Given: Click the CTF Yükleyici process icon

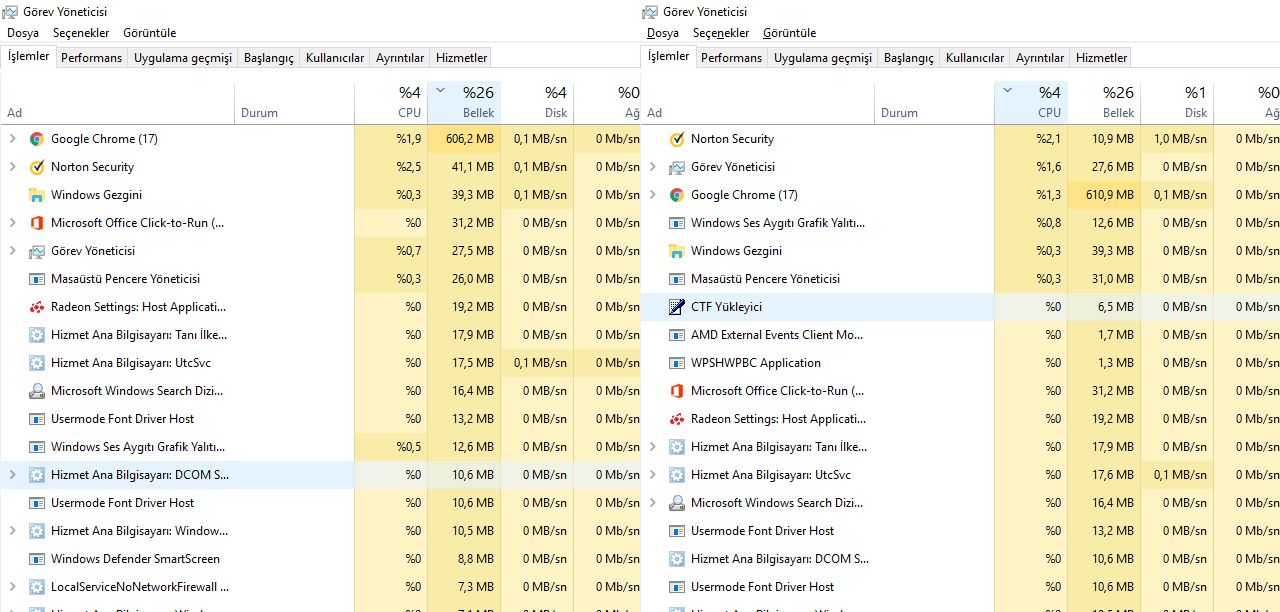Looking at the screenshot, I should [x=677, y=307].
